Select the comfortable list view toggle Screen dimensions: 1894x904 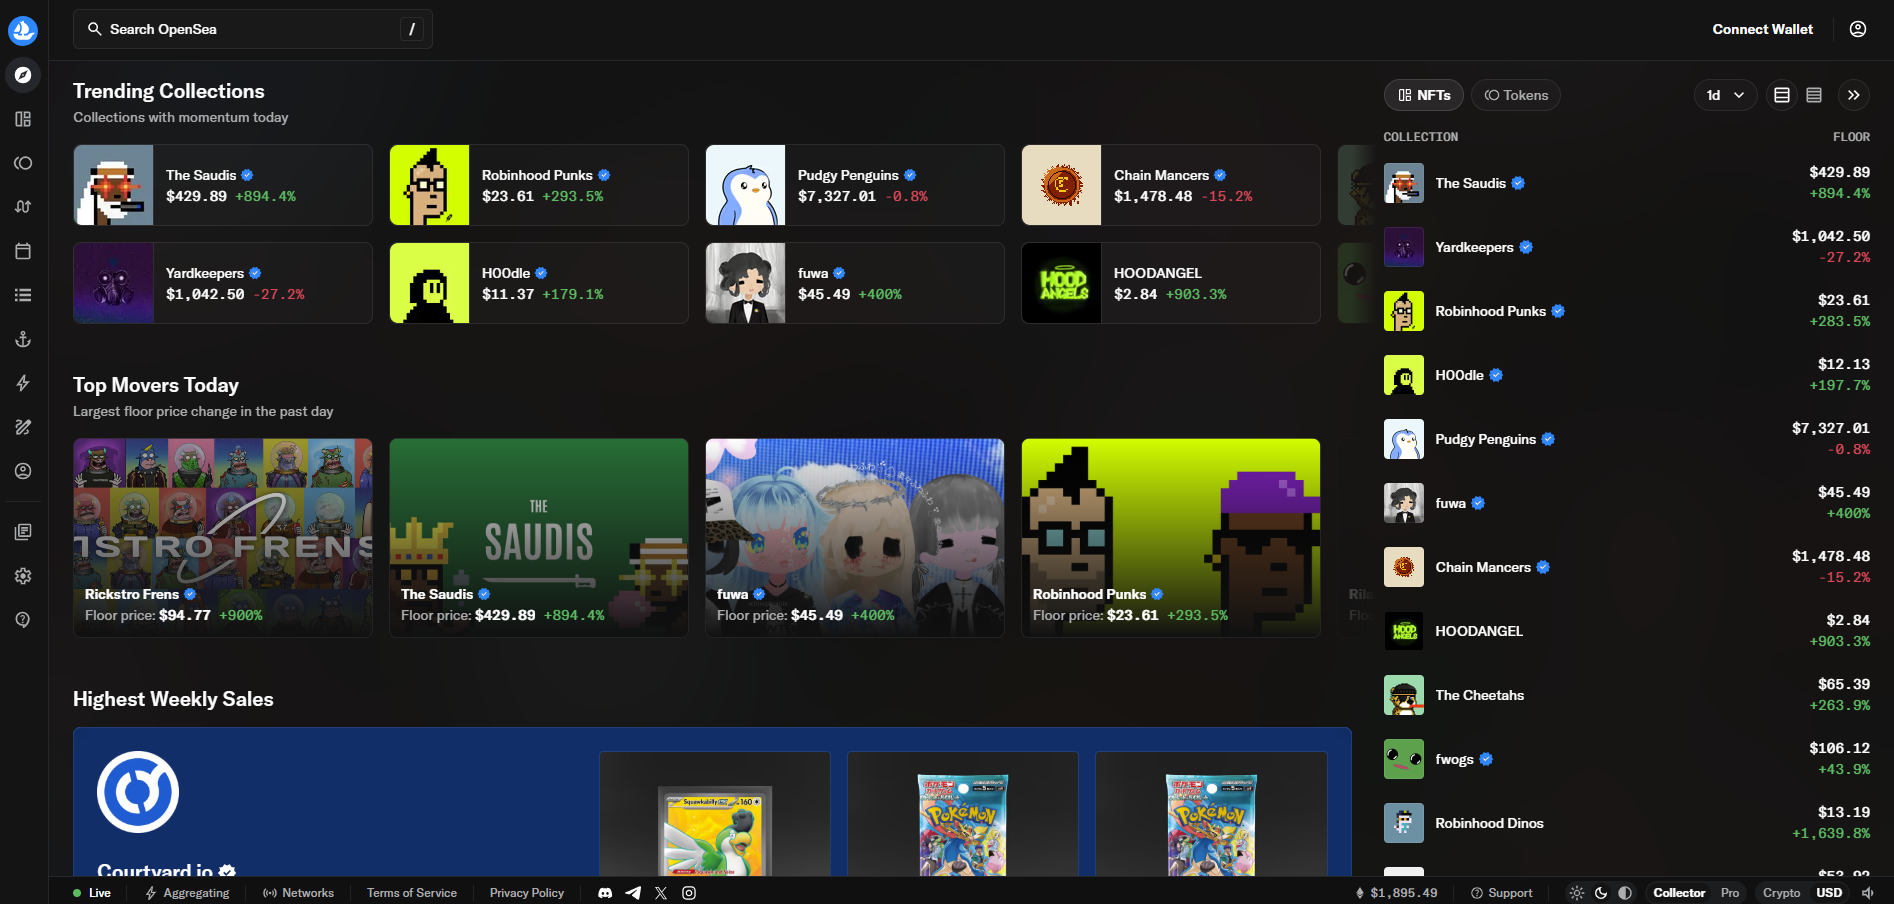(1782, 95)
